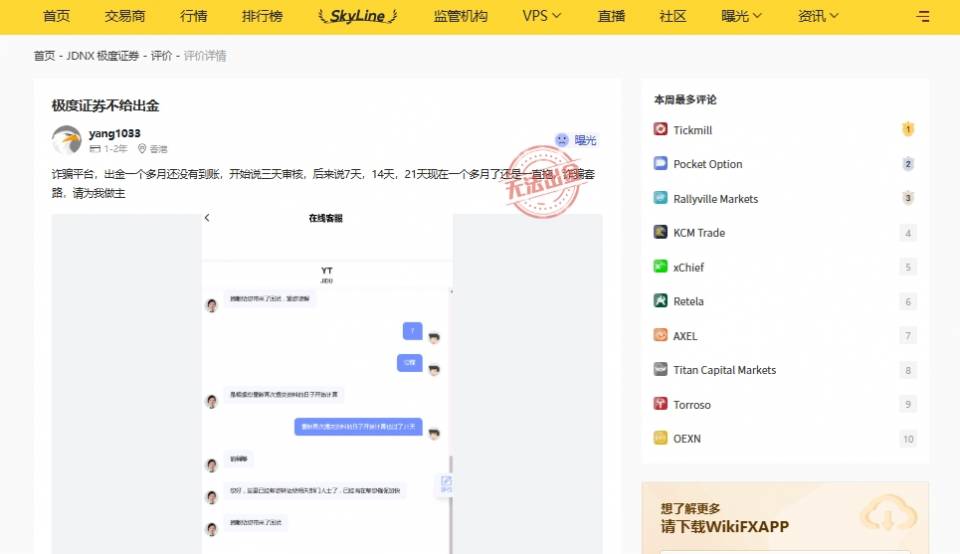Click the OEXN yellow logo icon
Viewport: 960px width, 554px height.
[x=661, y=438]
